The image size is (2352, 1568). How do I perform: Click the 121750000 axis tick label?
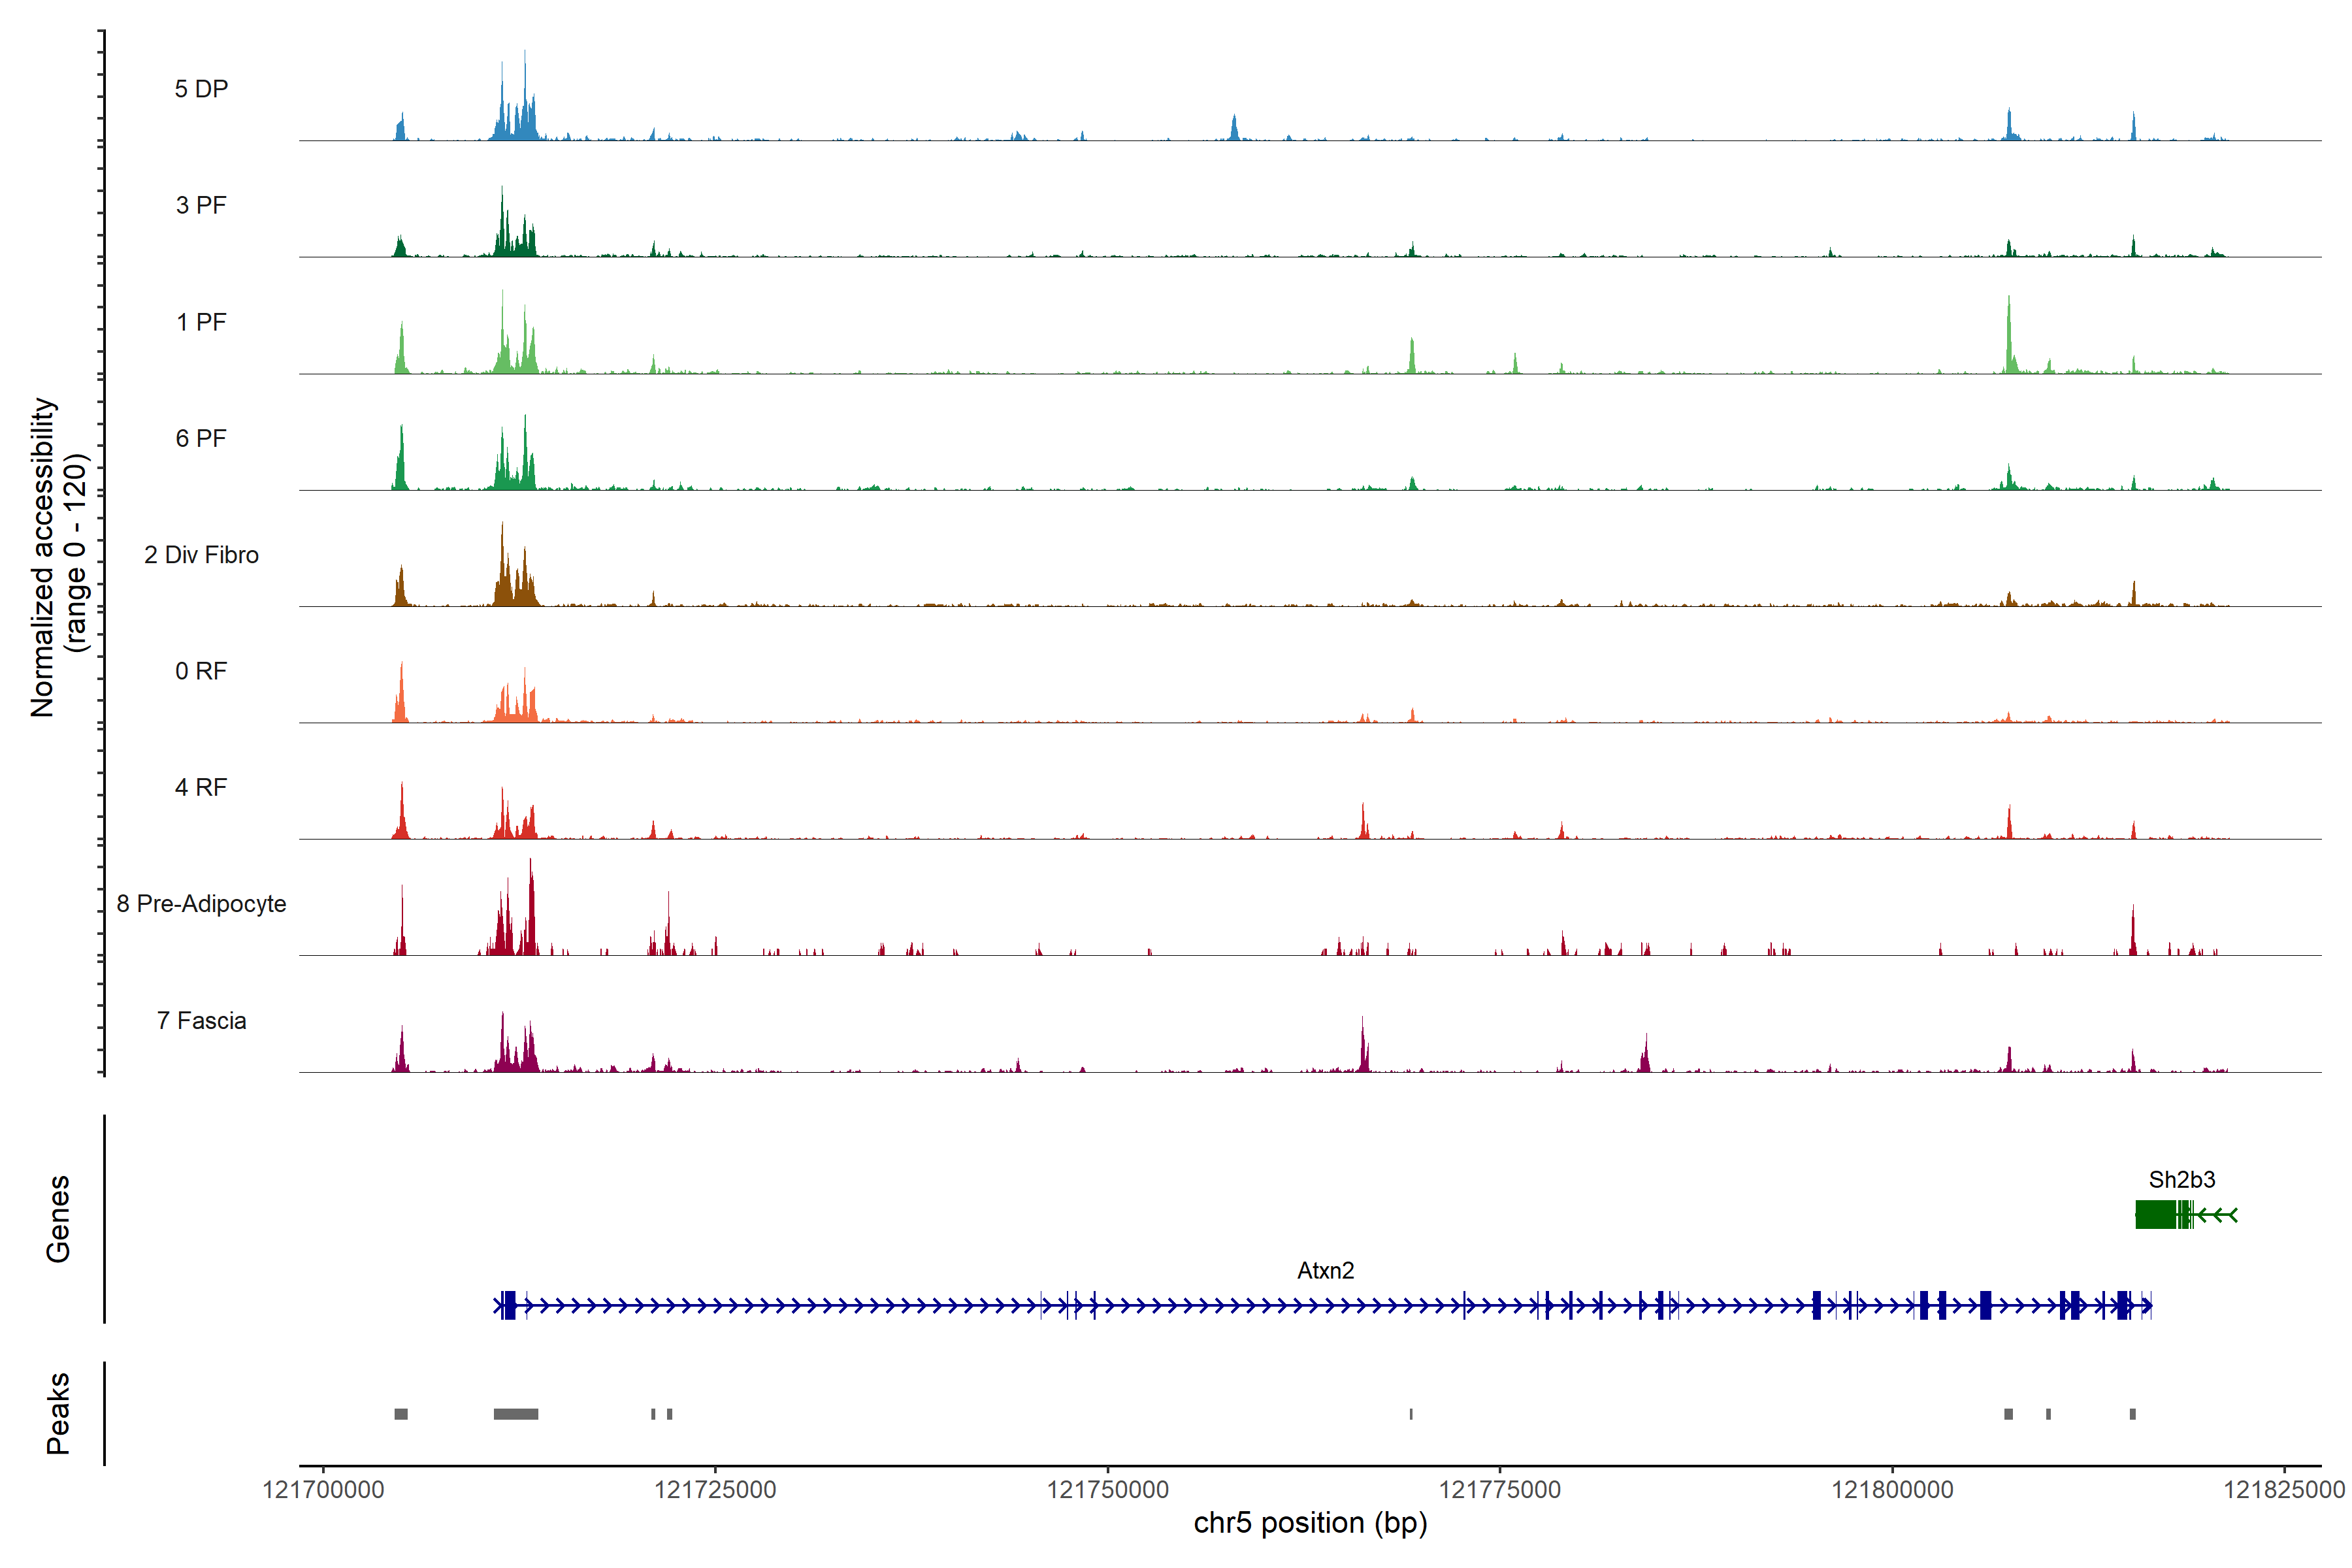[1107, 1490]
